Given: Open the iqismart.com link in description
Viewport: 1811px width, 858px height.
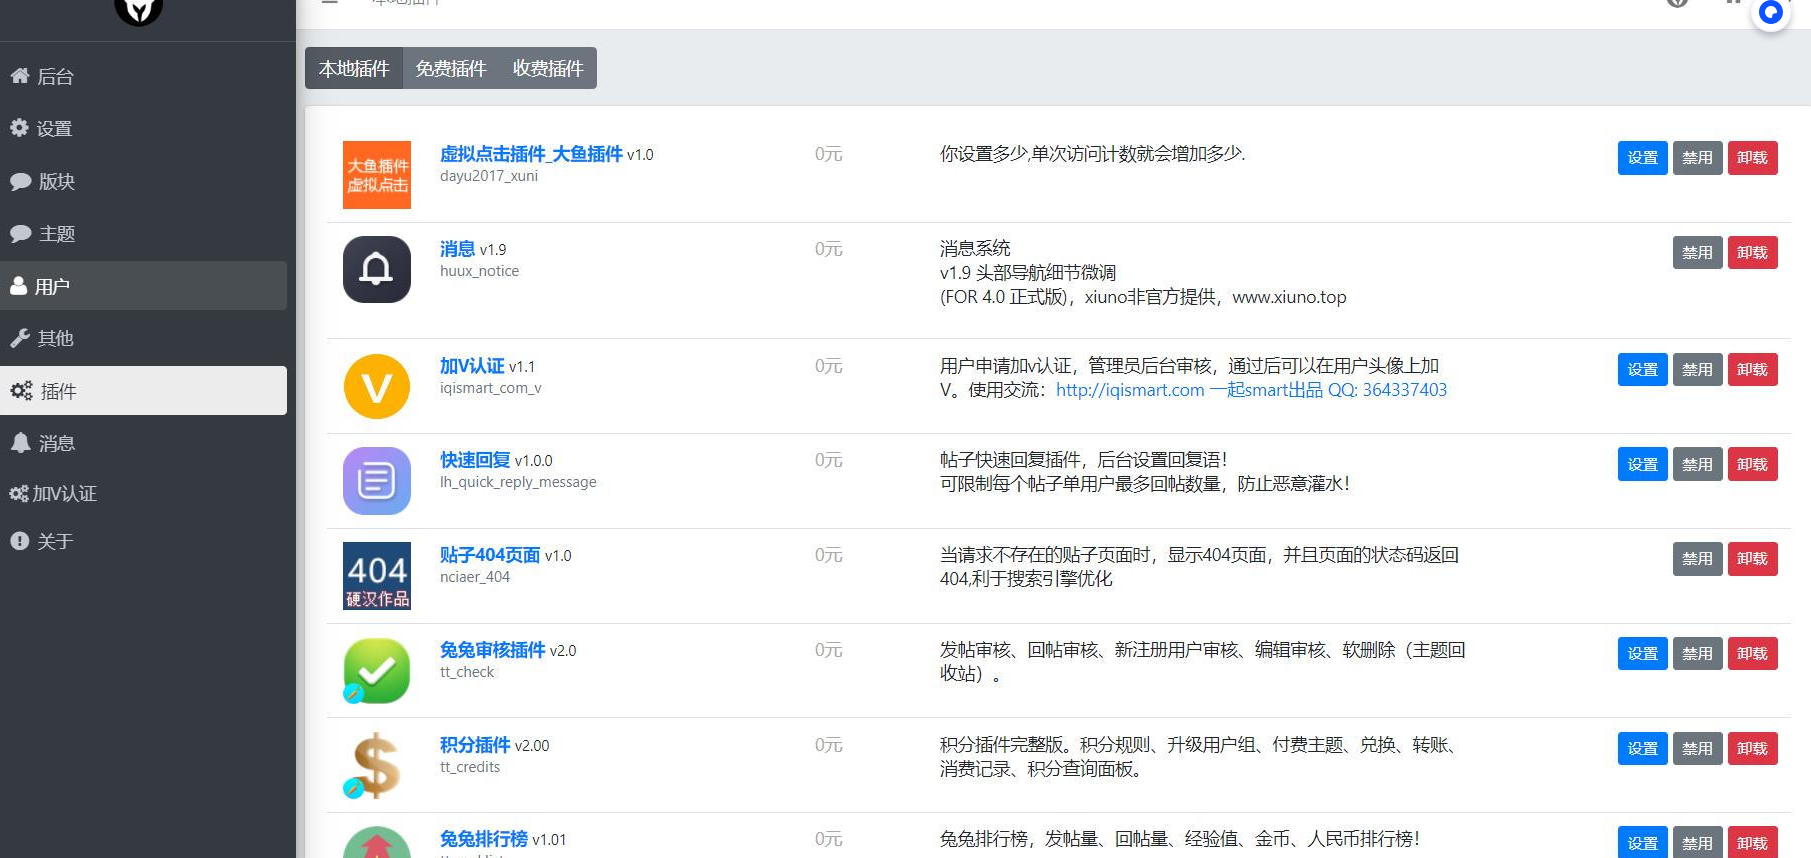Looking at the screenshot, I should [x=1130, y=390].
